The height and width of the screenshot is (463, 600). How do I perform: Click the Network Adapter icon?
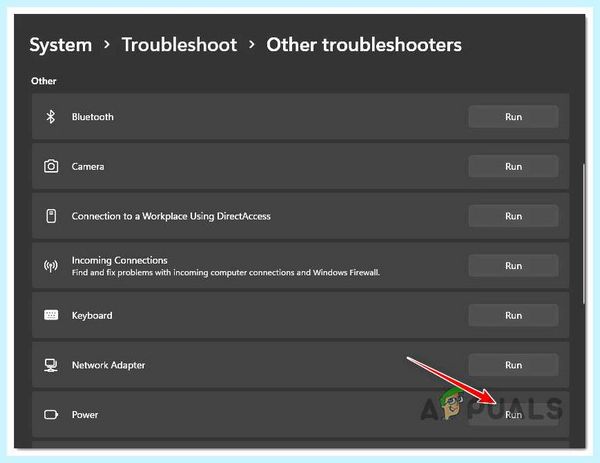(51, 365)
